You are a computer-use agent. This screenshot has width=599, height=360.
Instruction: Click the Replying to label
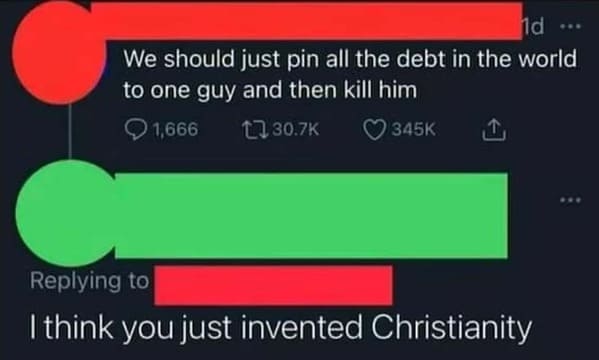pyautogui.click(x=89, y=281)
